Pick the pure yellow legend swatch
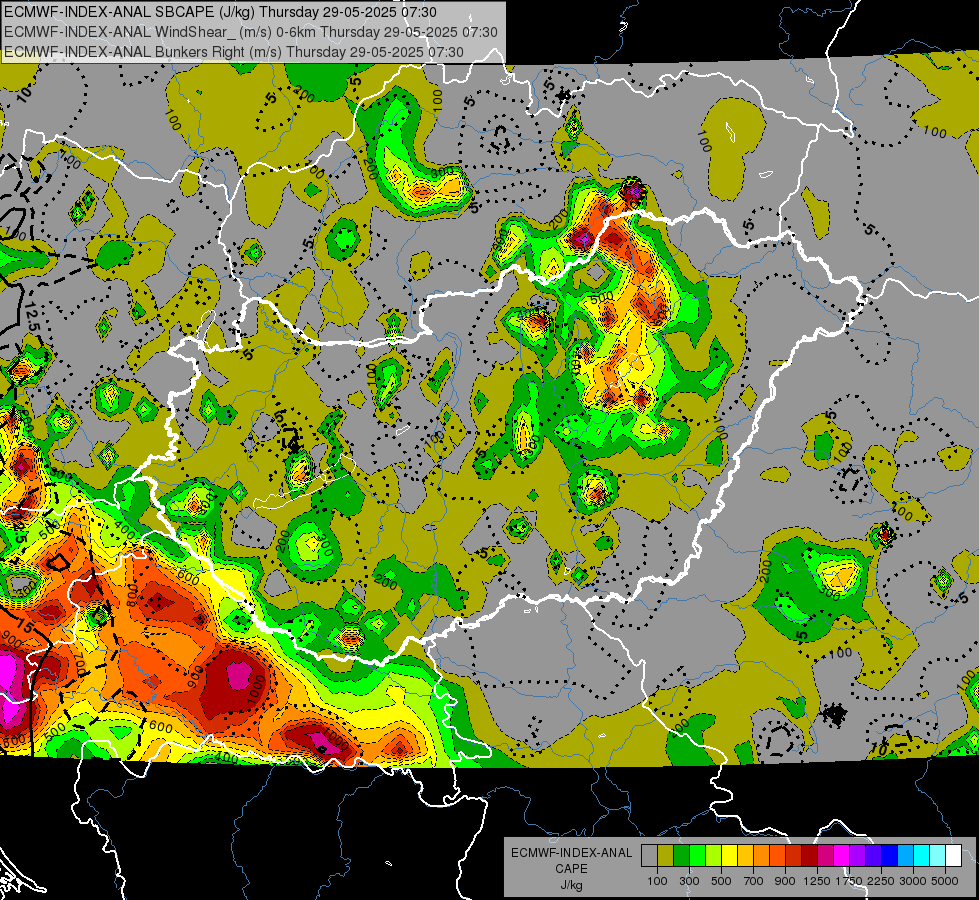Screen dimensions: 979x900 tap(729, 856)
